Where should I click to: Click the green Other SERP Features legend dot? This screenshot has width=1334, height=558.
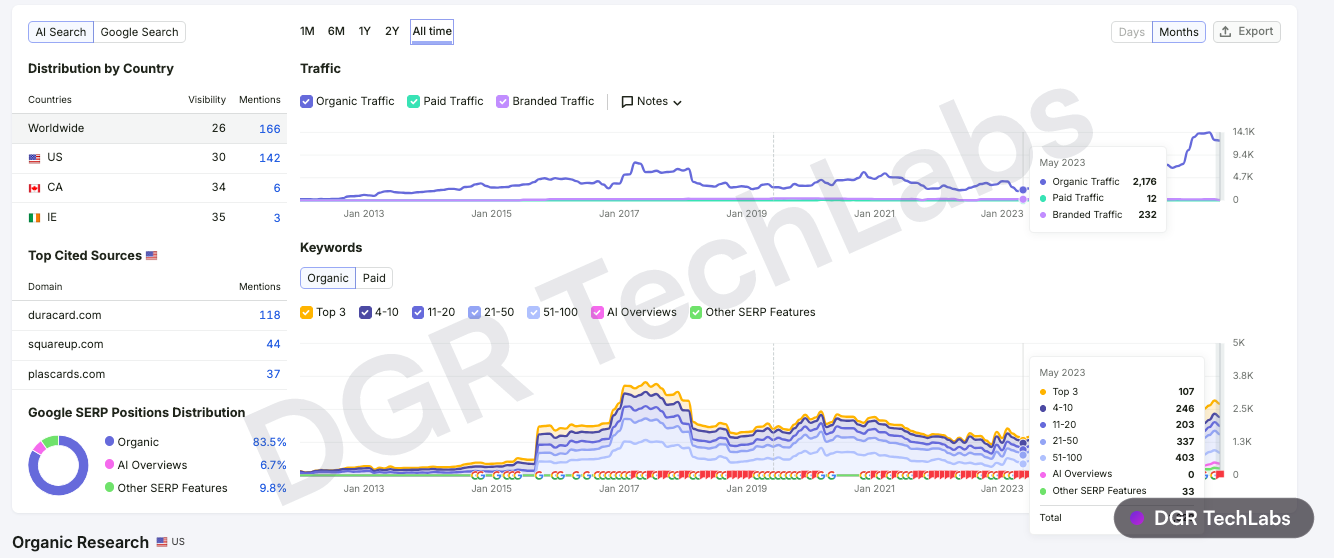pyautogui.click(x=109, y=487)
